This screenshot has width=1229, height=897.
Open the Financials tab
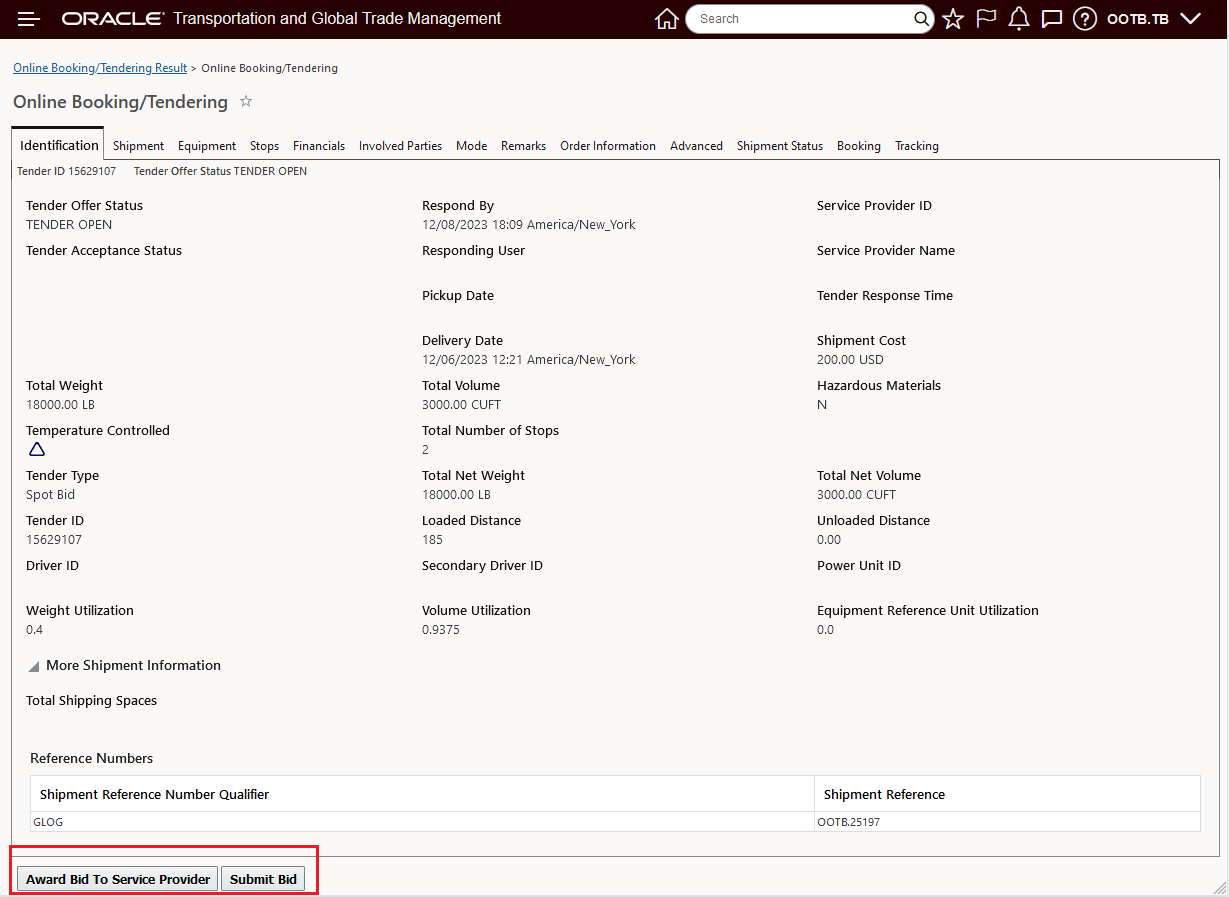[x=319, y=146]
